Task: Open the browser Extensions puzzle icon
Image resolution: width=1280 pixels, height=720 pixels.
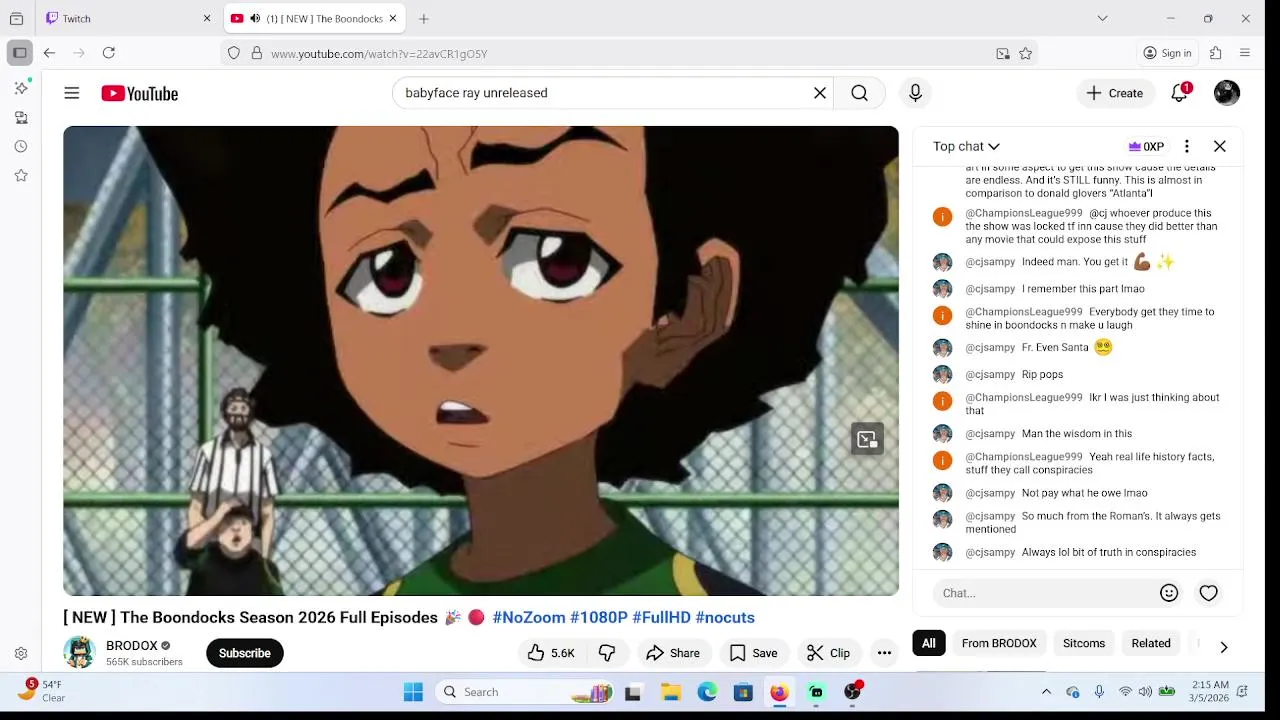Action: tap(1216, 53)
